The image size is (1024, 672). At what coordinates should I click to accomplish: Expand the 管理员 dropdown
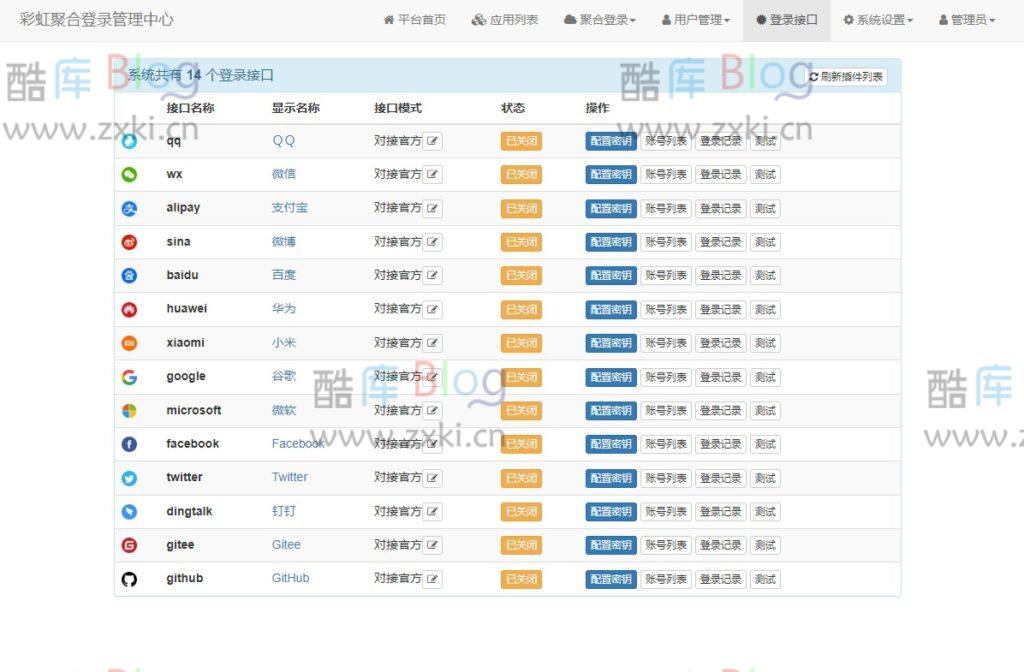[x=965, y=19]
